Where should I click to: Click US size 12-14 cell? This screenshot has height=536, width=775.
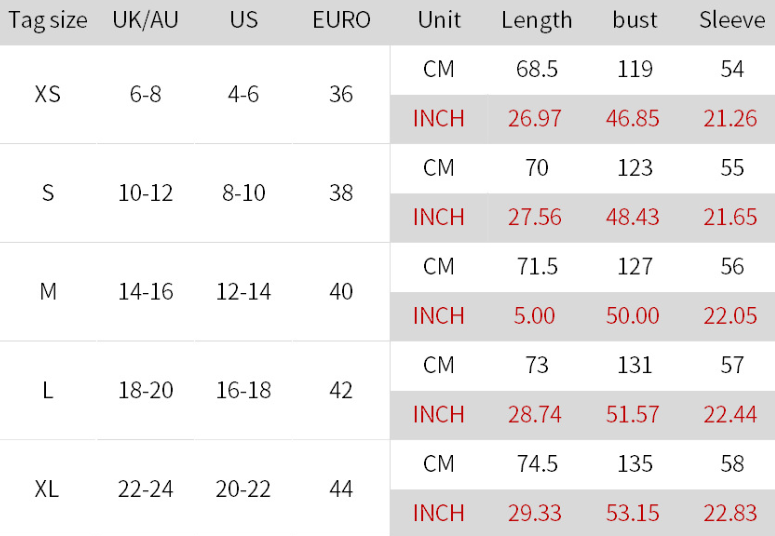point(243,291)
